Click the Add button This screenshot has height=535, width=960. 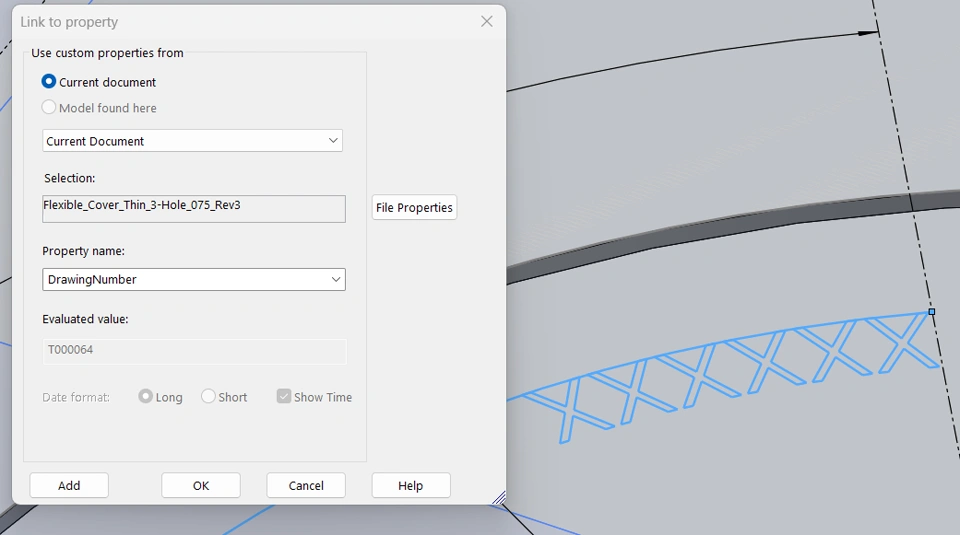tap(69, 485)
